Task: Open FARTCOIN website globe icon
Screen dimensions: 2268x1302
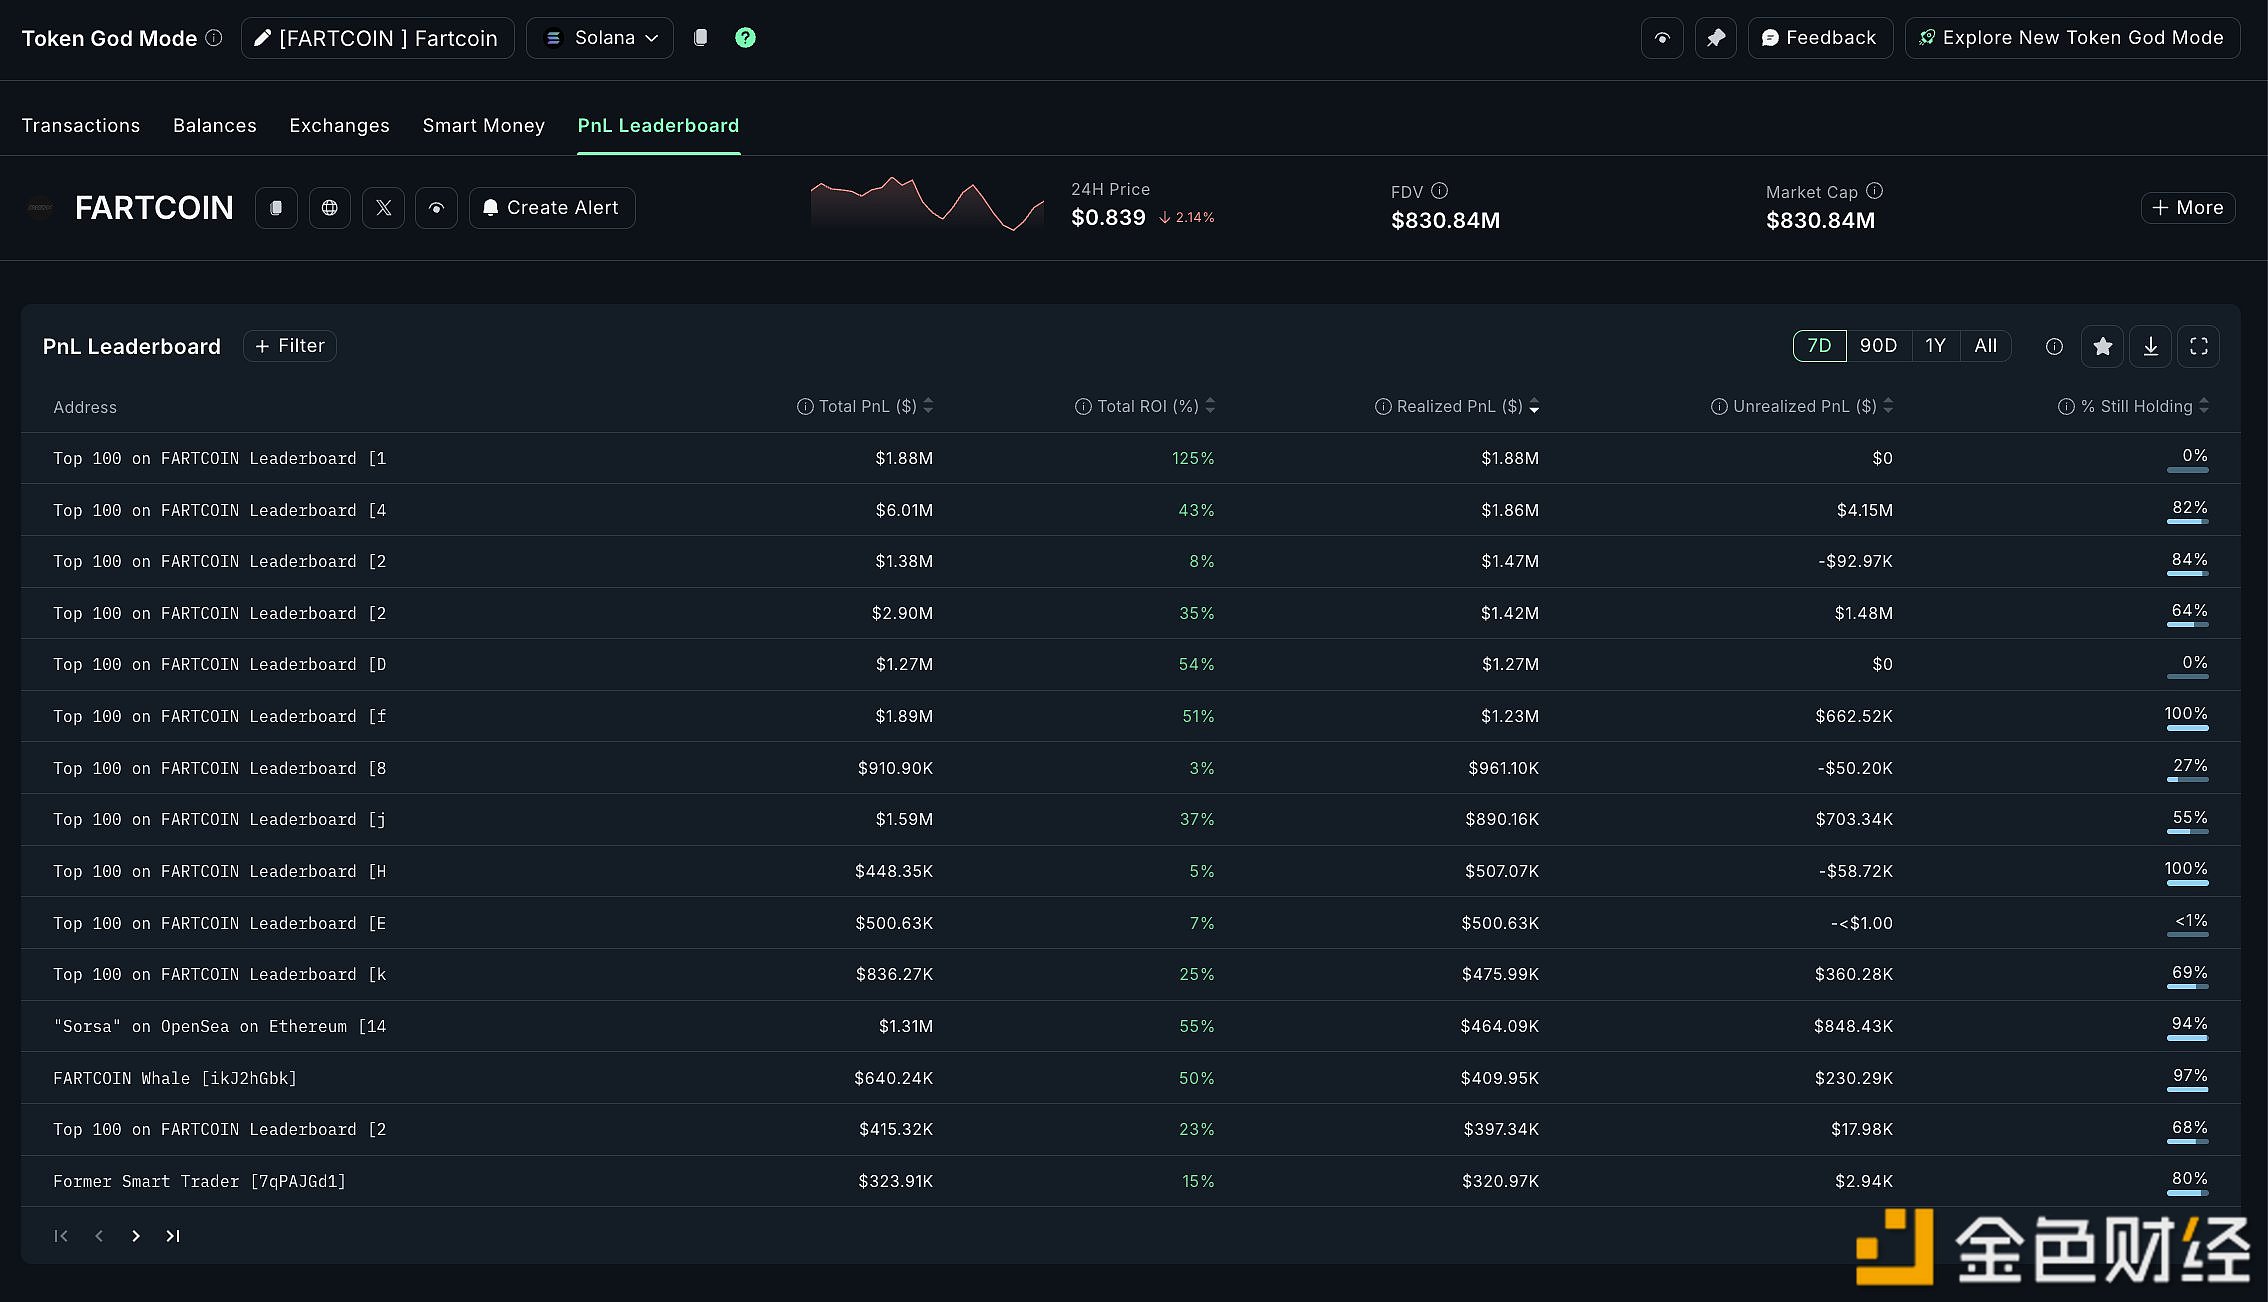Action: point(330,208)
